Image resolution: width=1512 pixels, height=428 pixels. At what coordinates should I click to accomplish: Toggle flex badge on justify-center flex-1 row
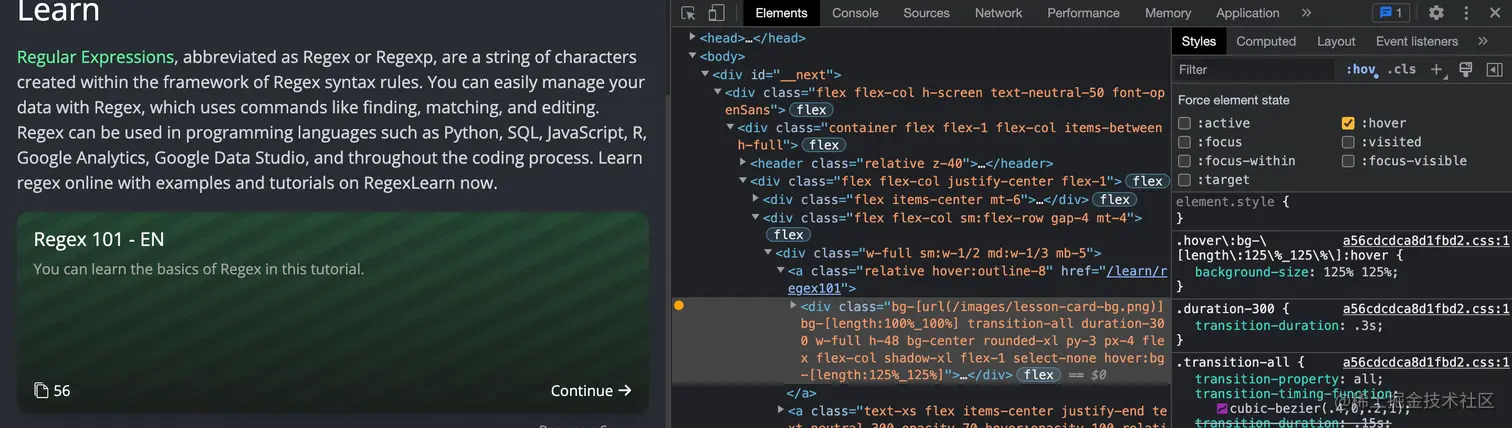(1147, 181)
